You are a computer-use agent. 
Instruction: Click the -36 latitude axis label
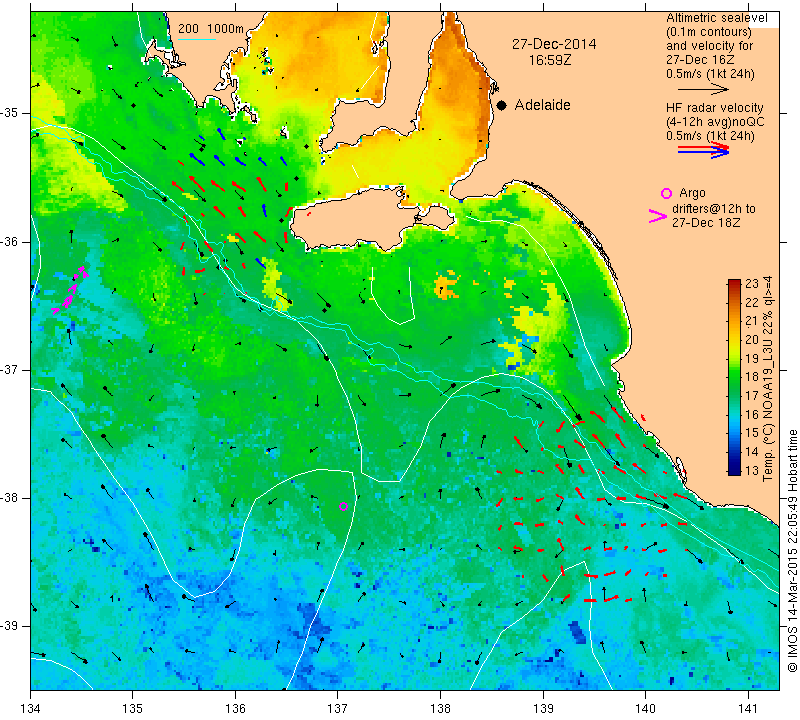pos(9,241)
